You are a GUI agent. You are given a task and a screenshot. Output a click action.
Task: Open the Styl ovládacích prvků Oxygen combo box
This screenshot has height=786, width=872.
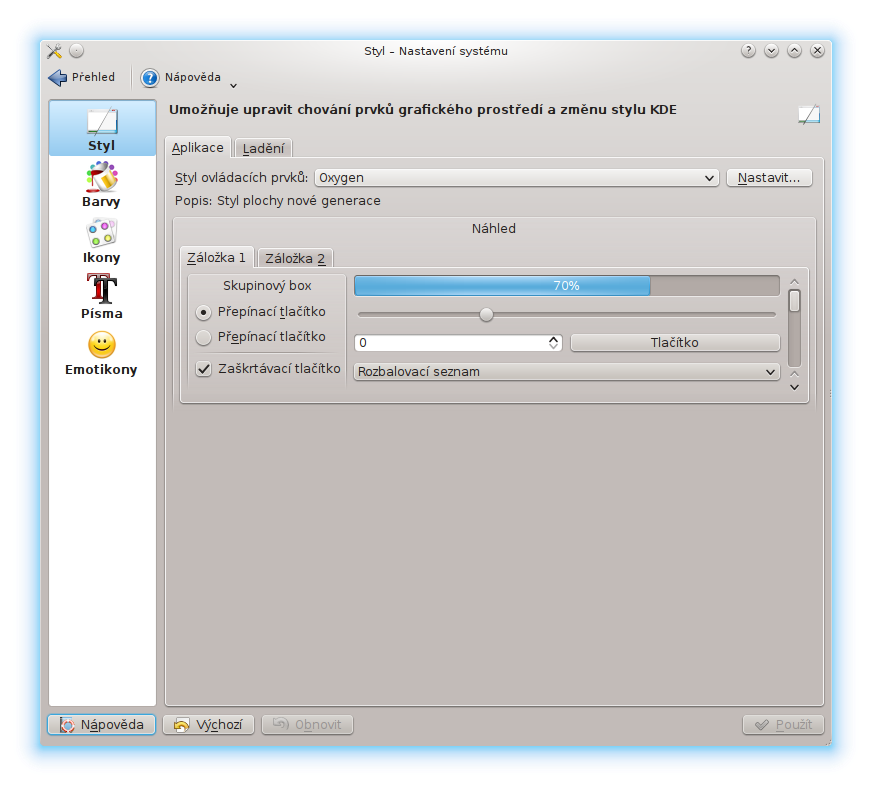coord(517,178)
